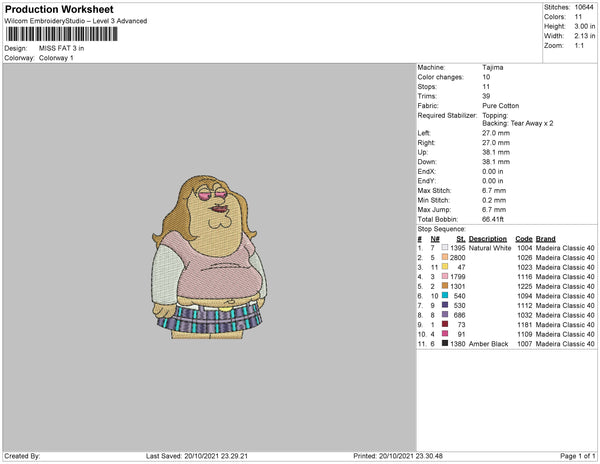Click the cyan thread swatch, code 1094
This screenshot has height=464, width=600.
pyautogui.click(x=446, y=296)
